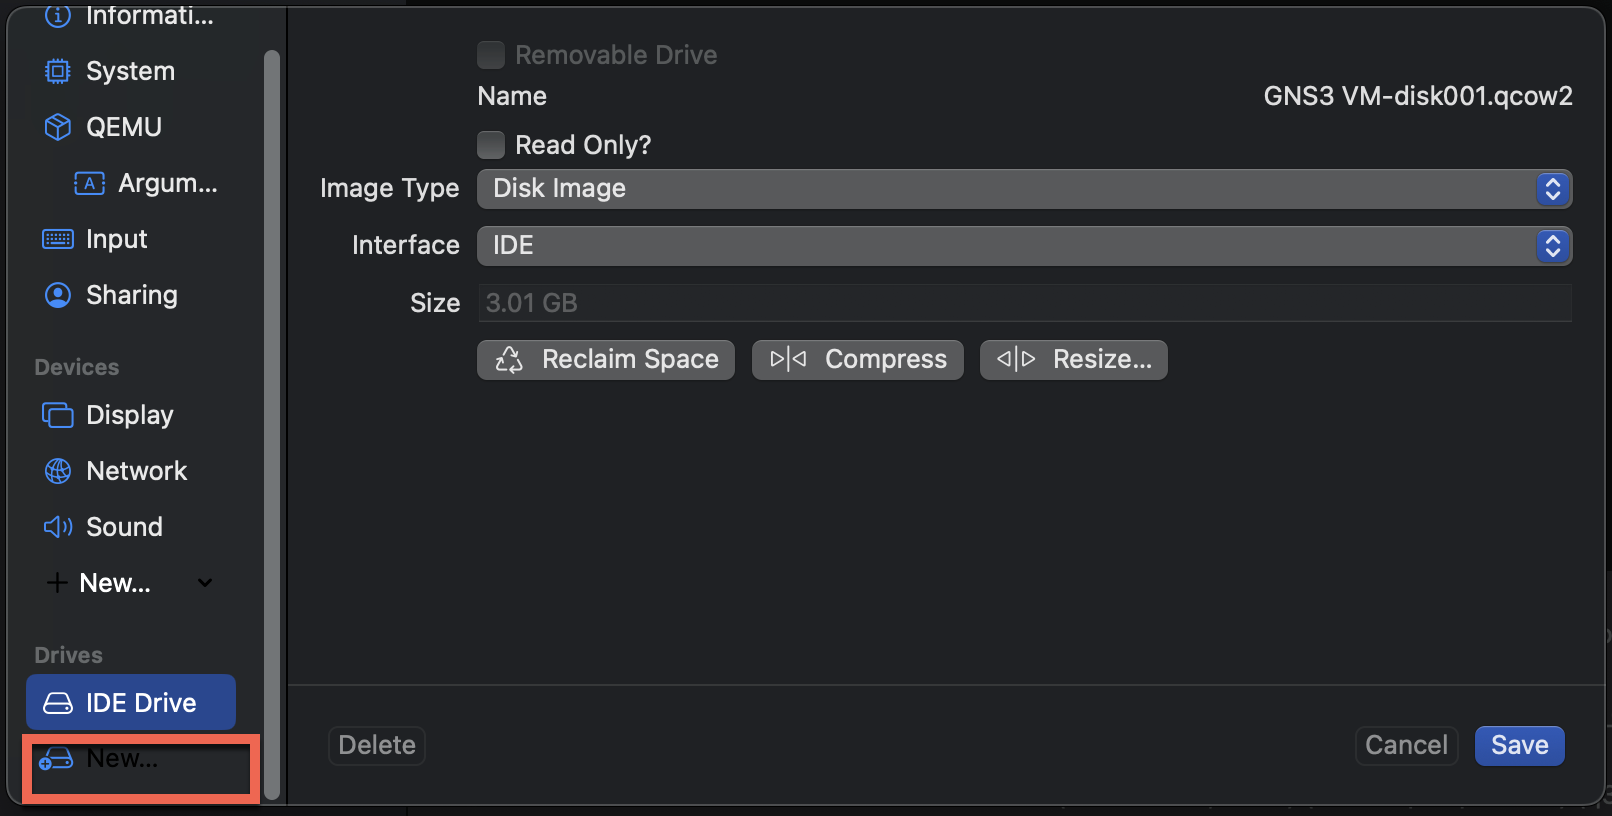Toggle the Removable Drive checkbox

pyautogui.click(x=491, y=55)
